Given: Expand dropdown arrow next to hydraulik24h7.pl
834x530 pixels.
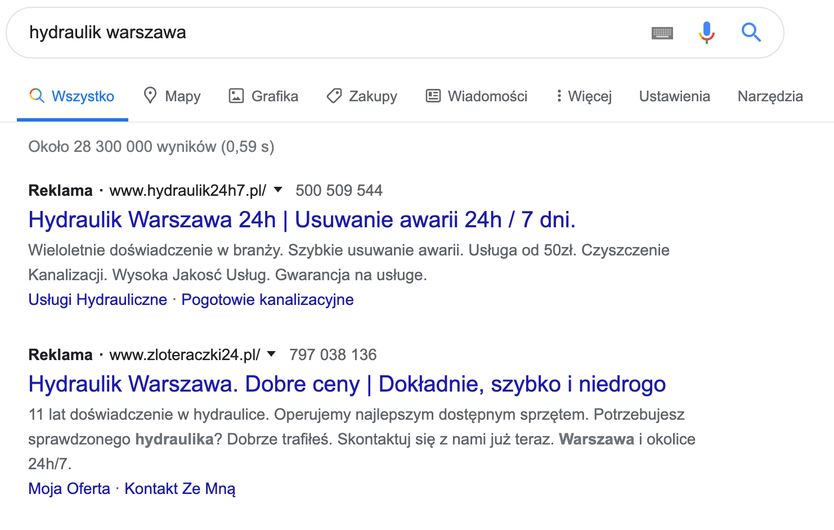Looking at the screenshot, I should [278, 189].
